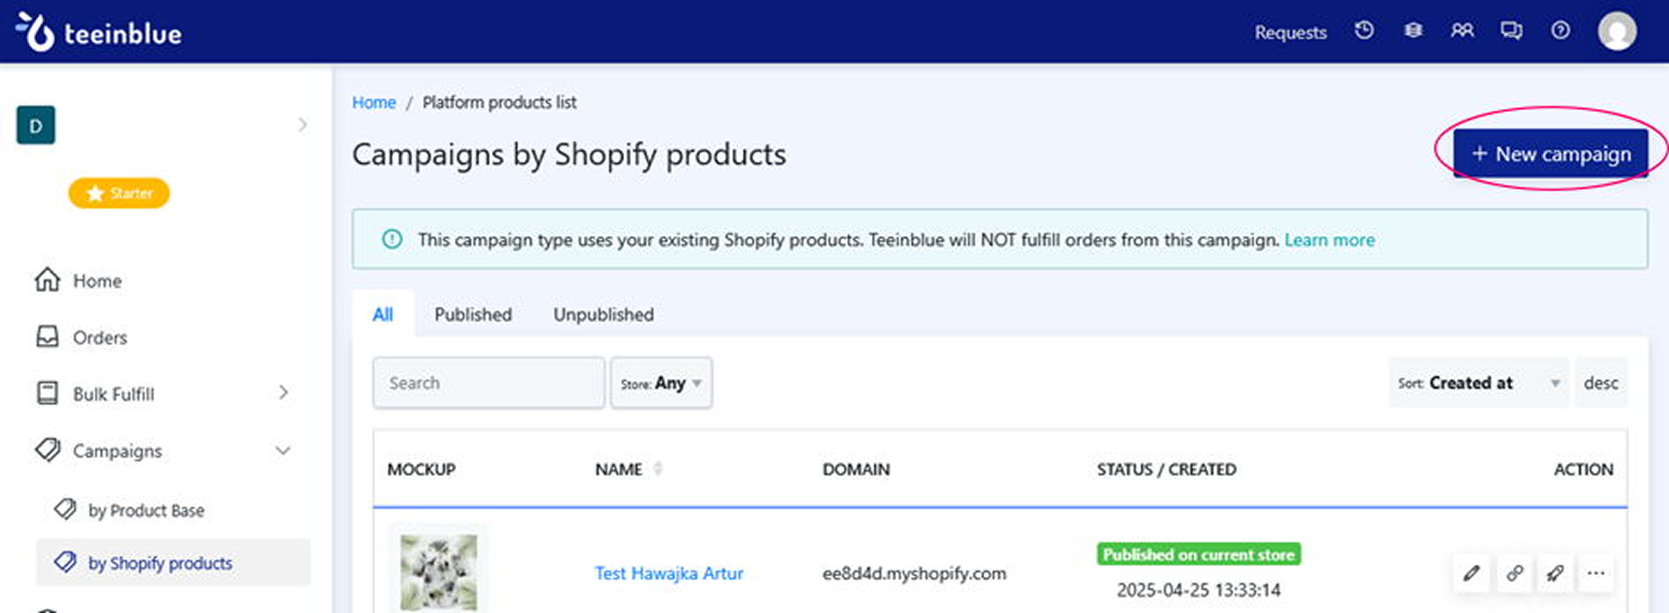
Task: Click the ee8d4d.myshopify.com domain text
Action: pyautogui.click(x=914, y=573)
